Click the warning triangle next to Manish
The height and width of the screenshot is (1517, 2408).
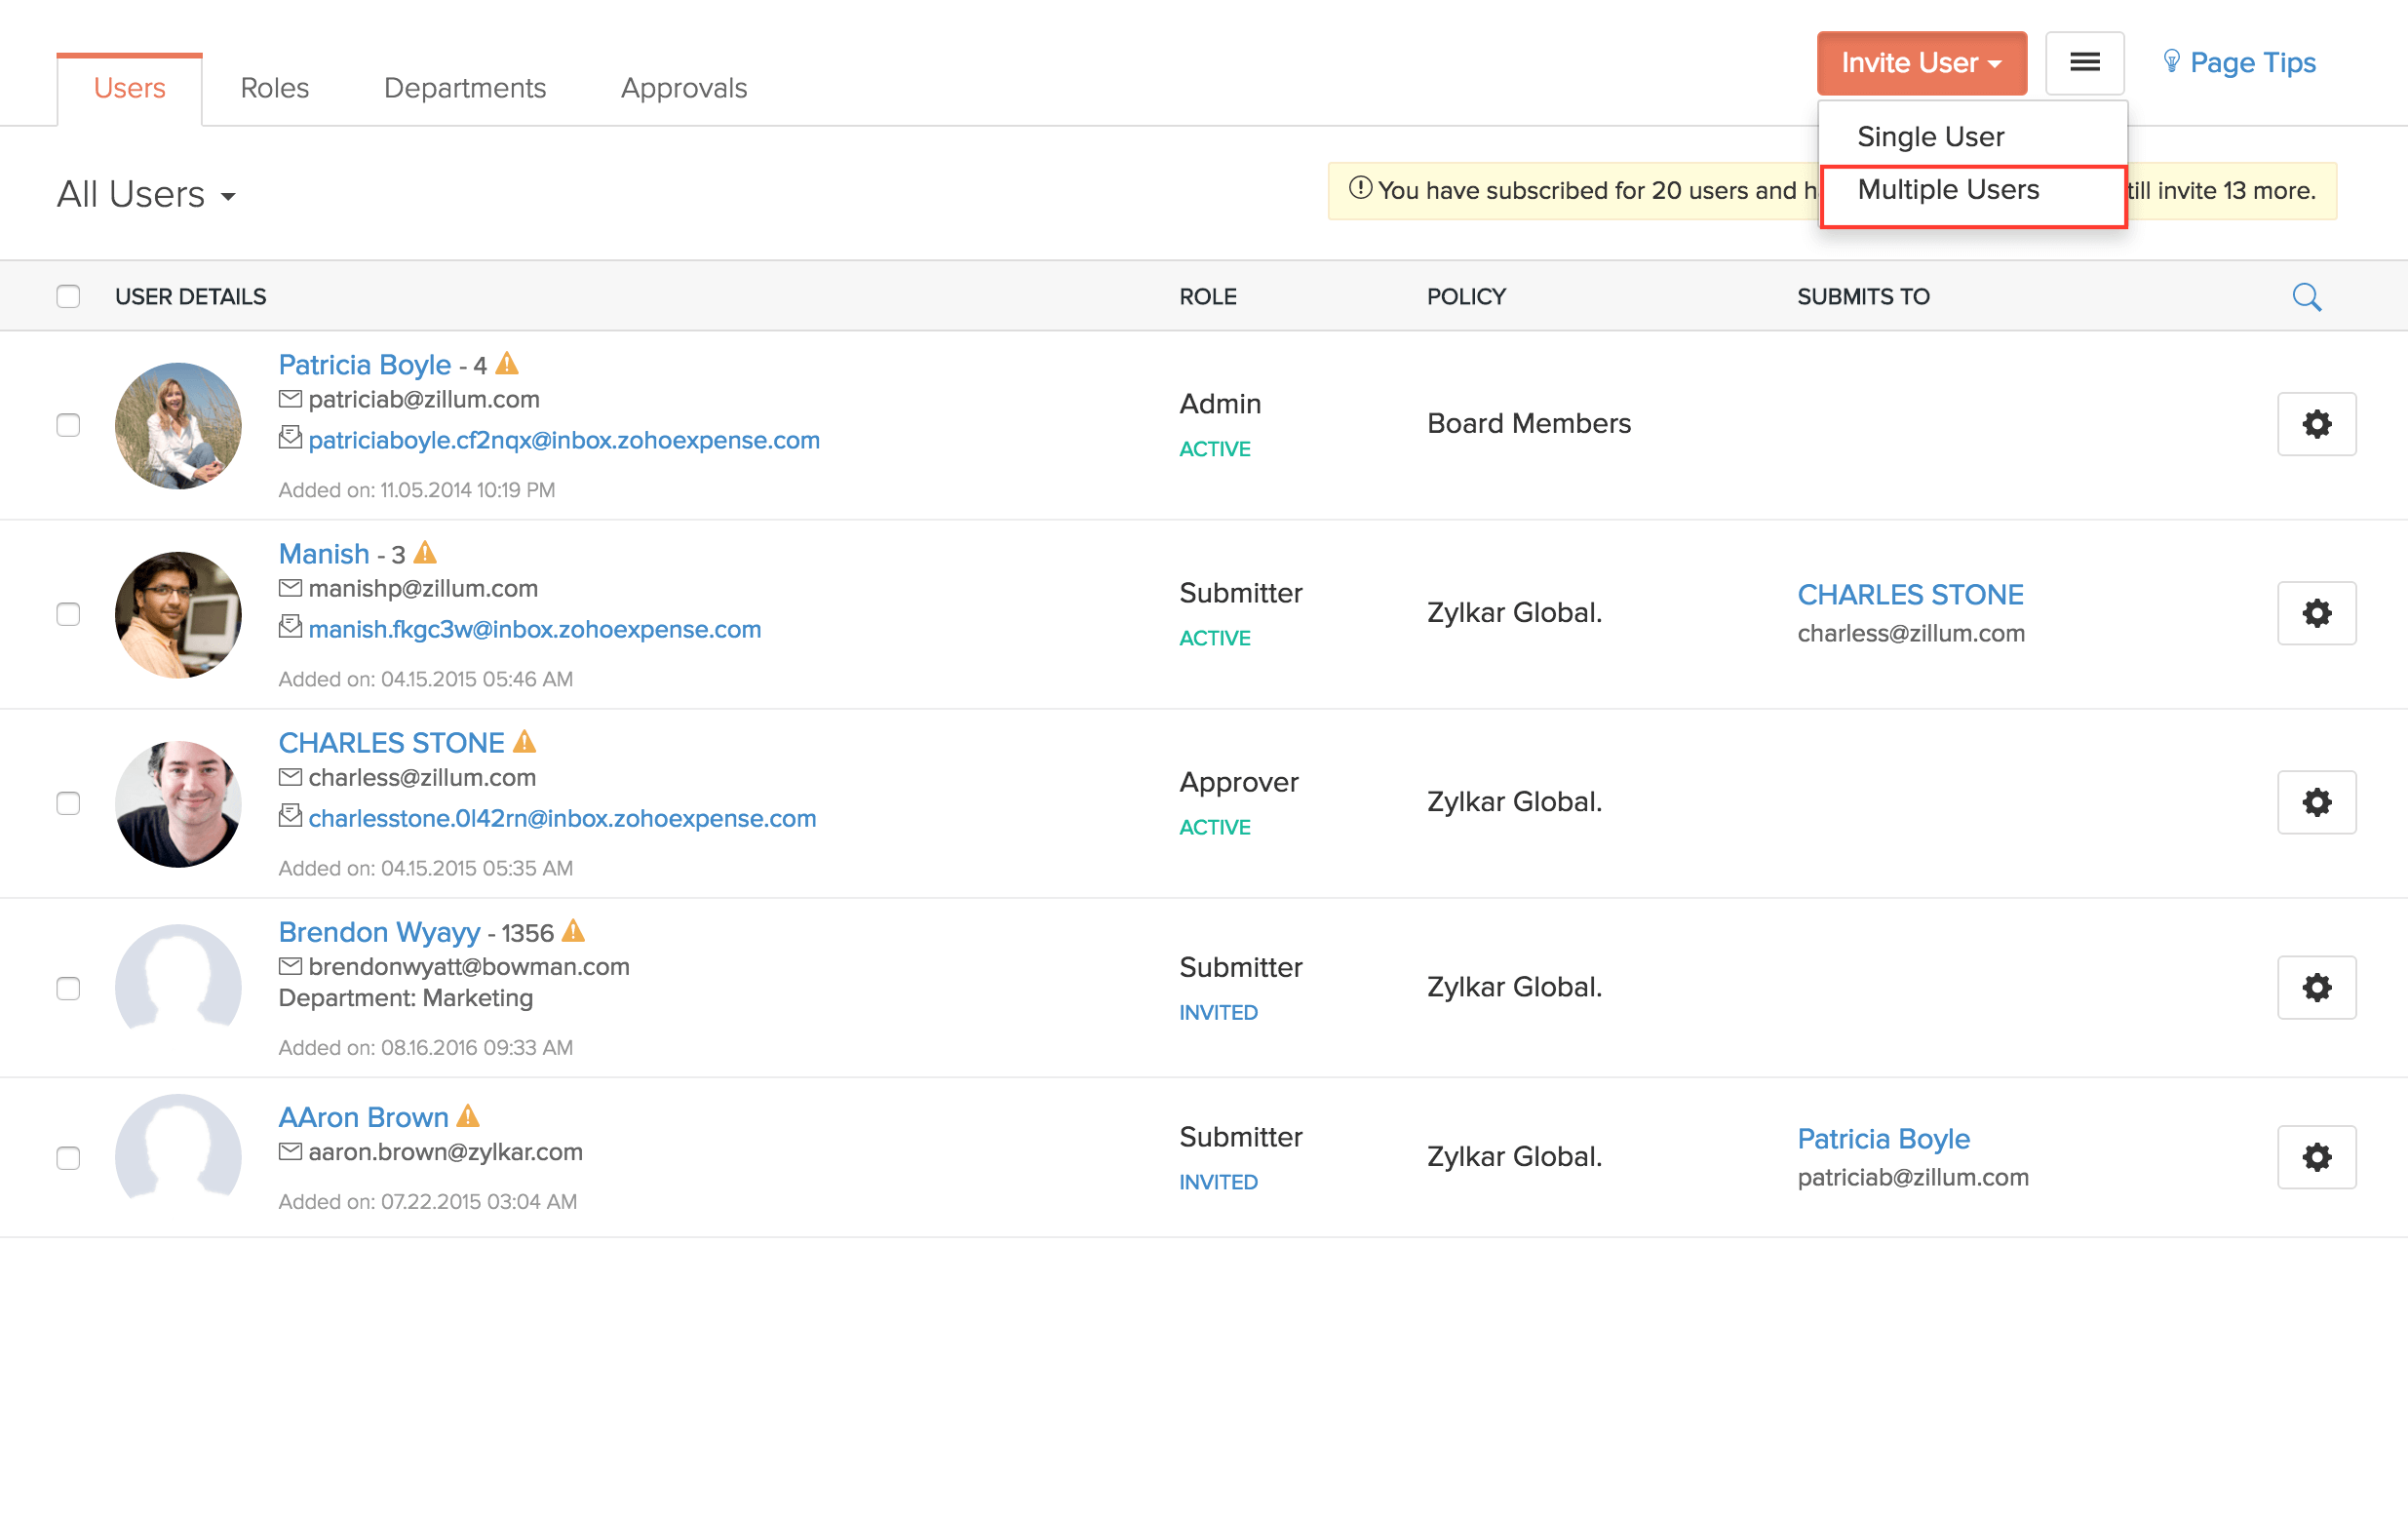[x=424, y=551]
